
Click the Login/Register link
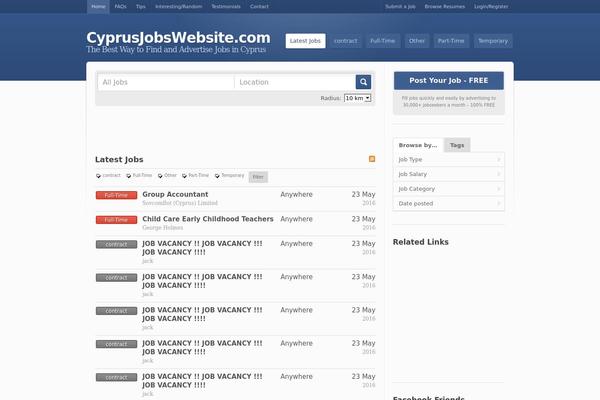(491, 6)
